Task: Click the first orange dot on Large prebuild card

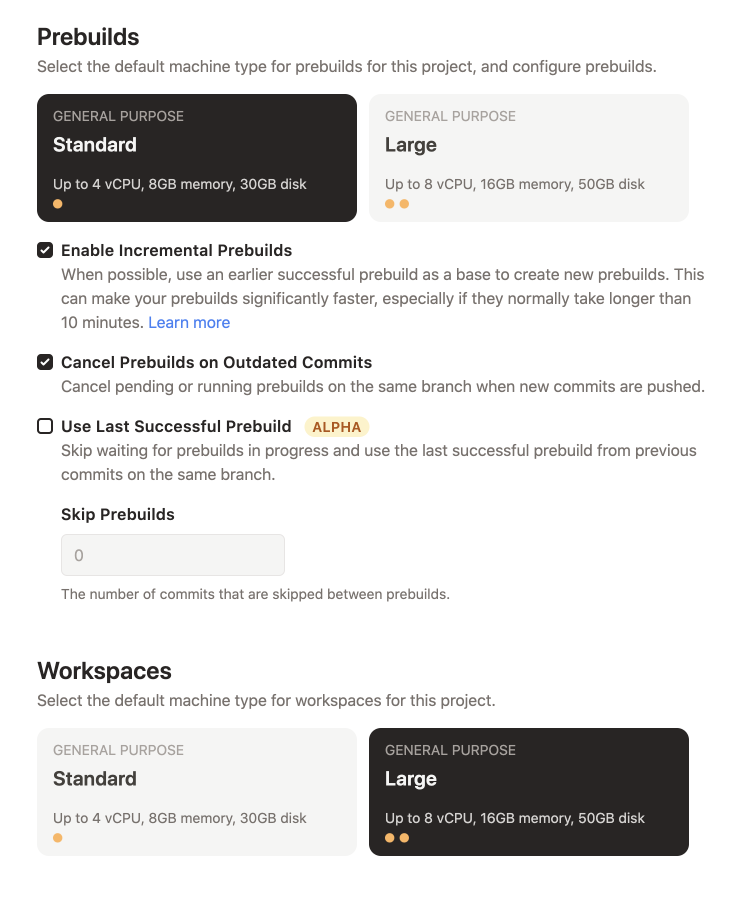Action: point(389,203)
